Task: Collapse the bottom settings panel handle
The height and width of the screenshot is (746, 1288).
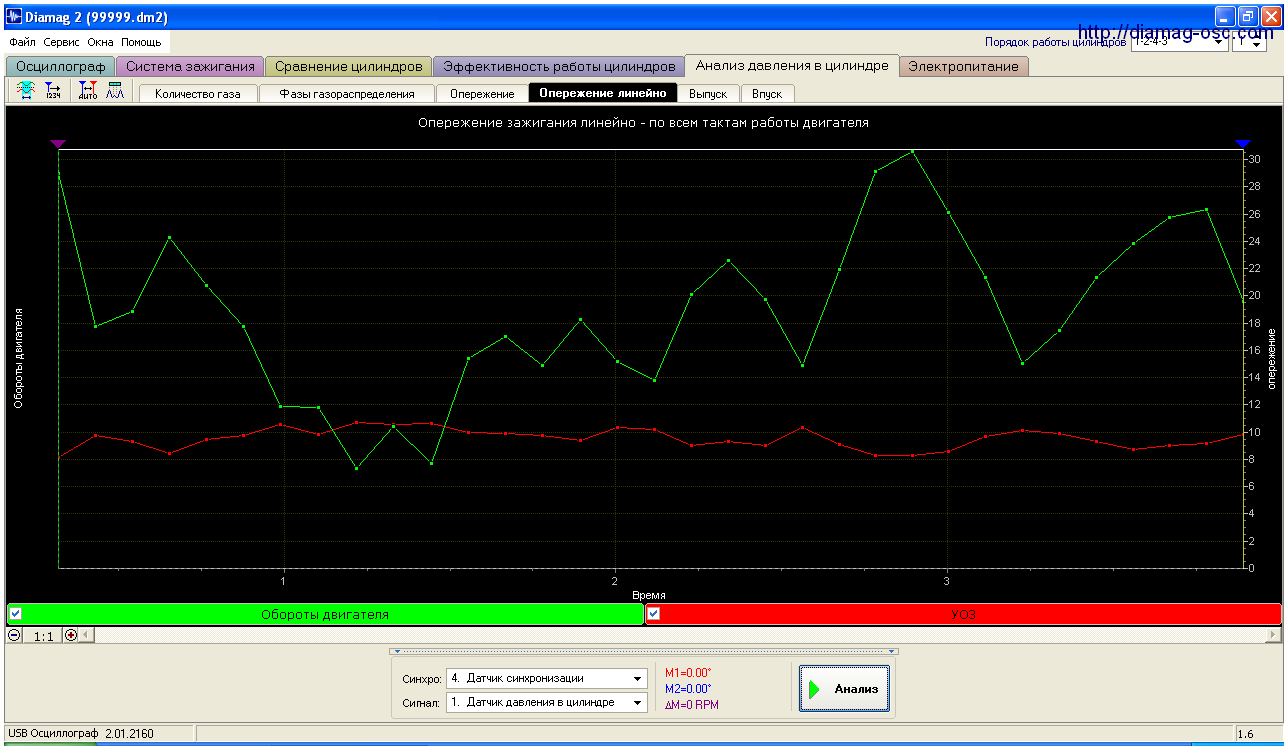Action: point(643,651)
